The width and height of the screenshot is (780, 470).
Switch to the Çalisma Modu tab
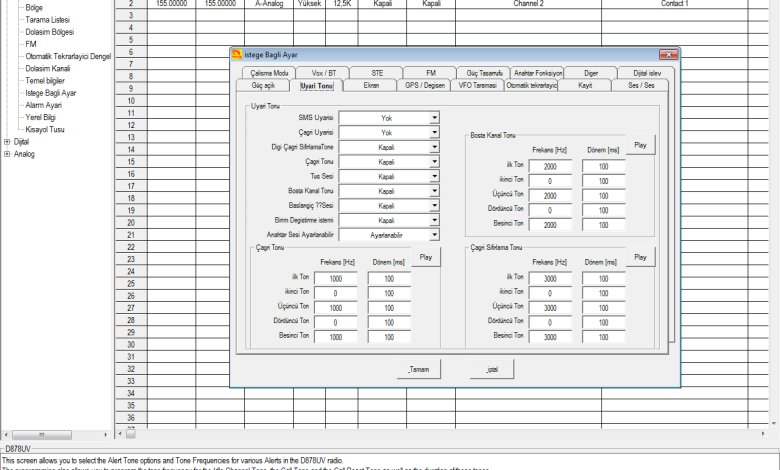(269, 73)
